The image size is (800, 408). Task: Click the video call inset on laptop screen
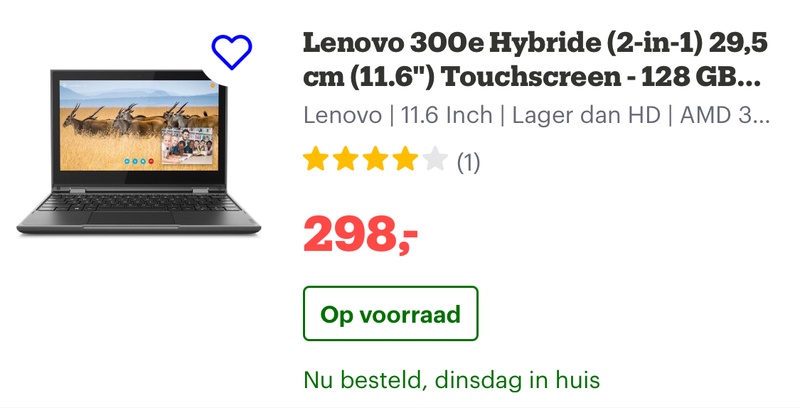tap(187, 145)
